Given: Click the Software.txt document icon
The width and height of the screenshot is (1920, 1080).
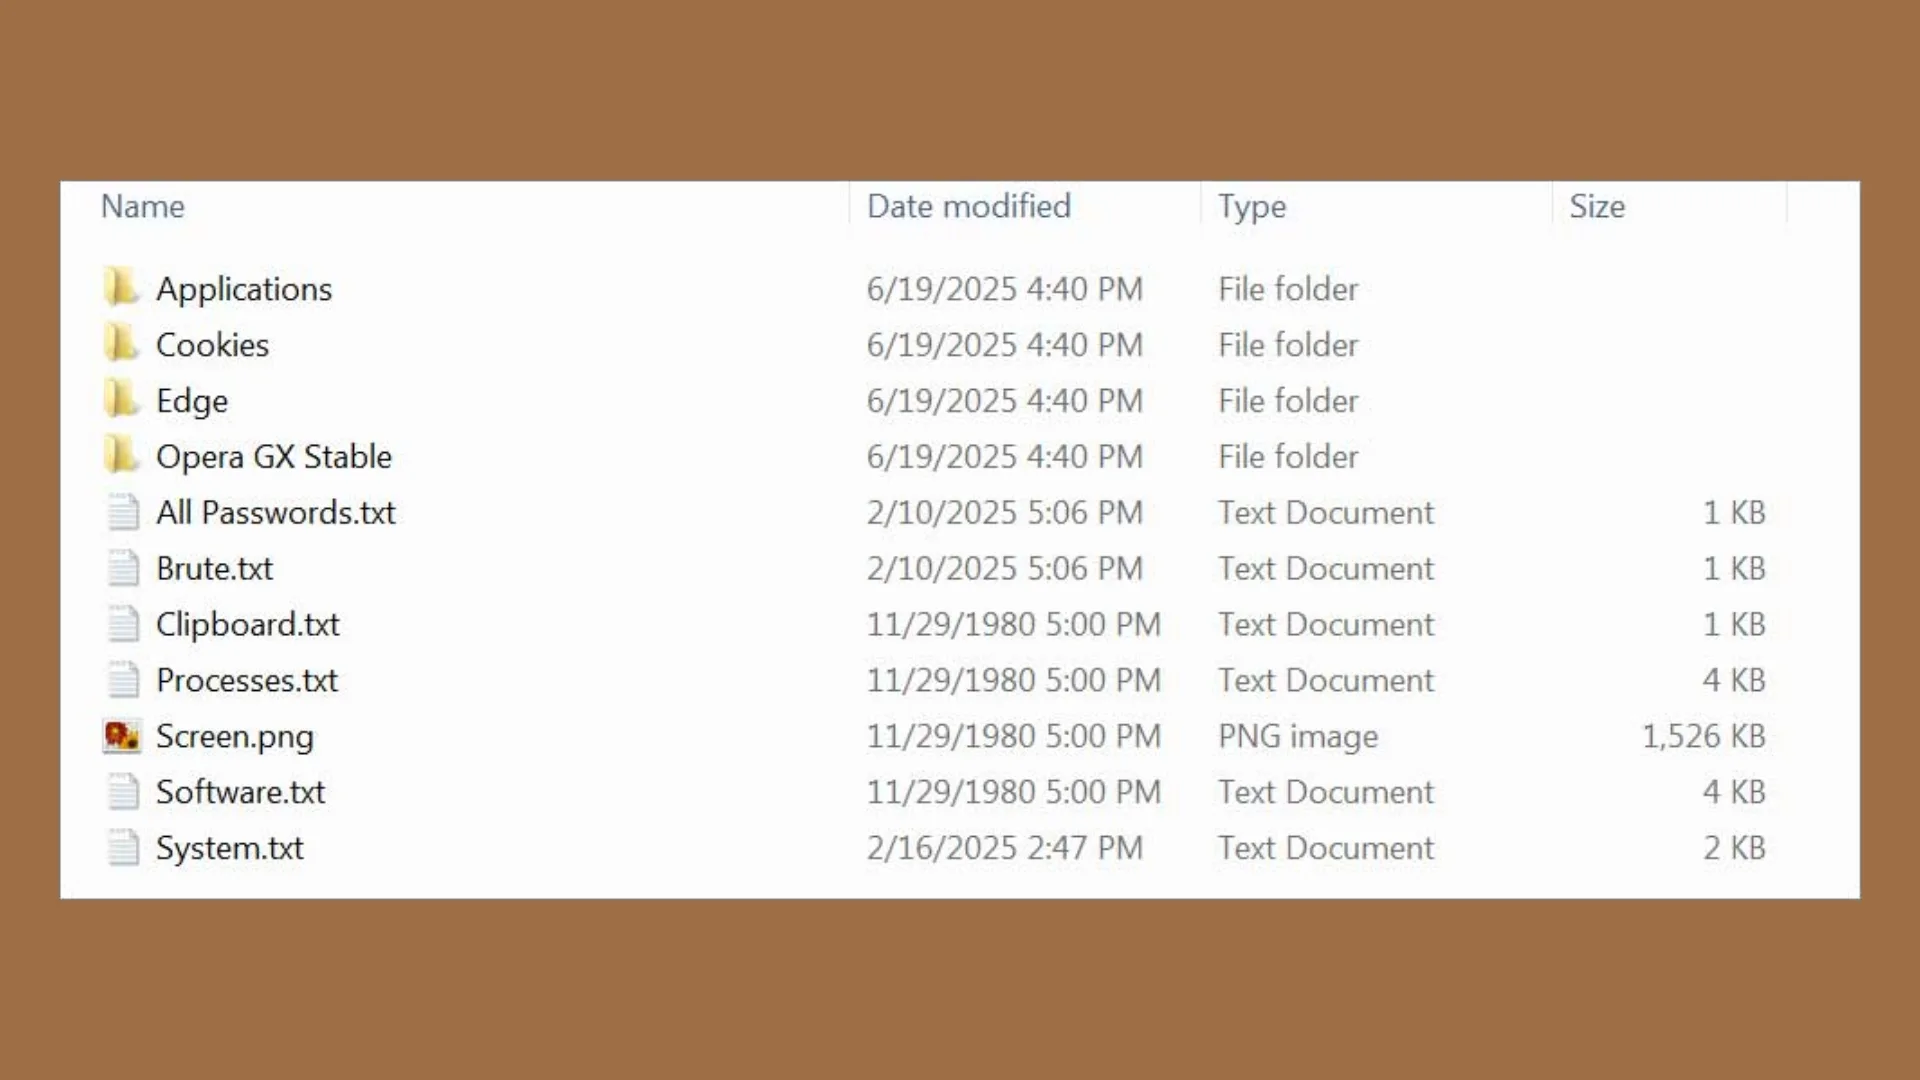Looking at the screenshot, I should click(x=123, y=792).
